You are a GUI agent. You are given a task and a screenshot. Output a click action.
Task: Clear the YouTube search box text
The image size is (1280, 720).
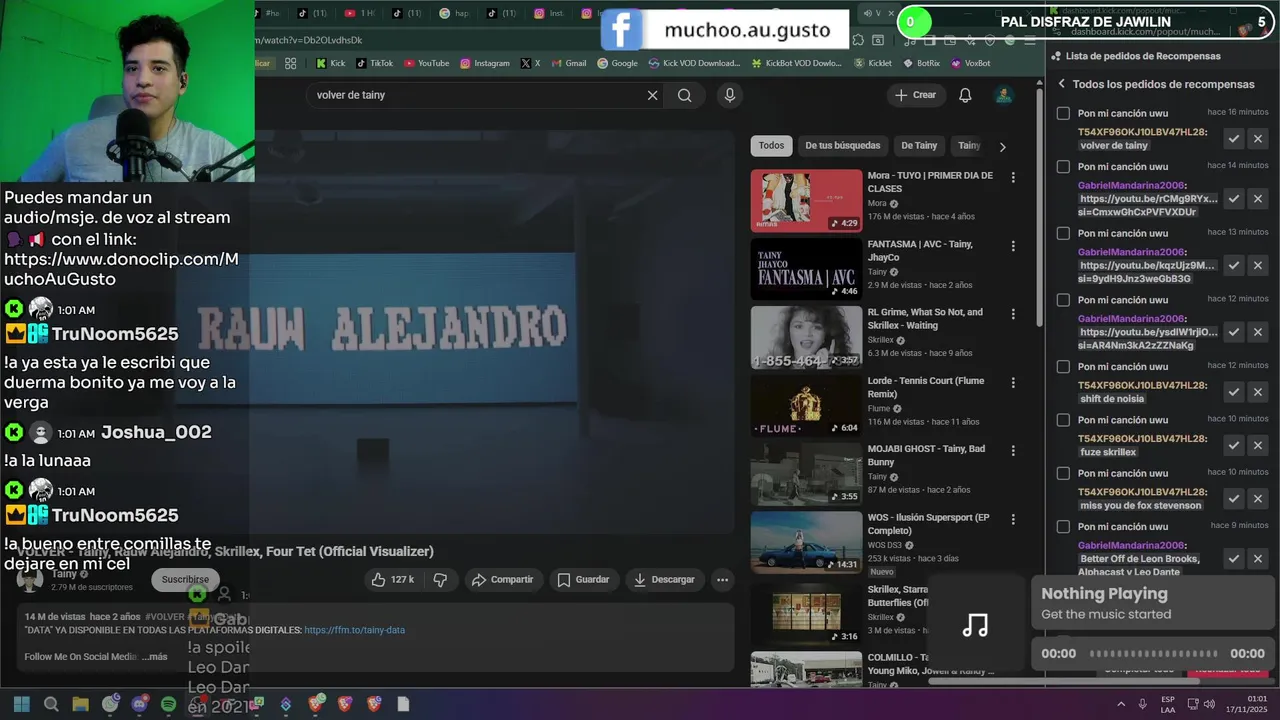pyautogui.click(x=652, y=95)
